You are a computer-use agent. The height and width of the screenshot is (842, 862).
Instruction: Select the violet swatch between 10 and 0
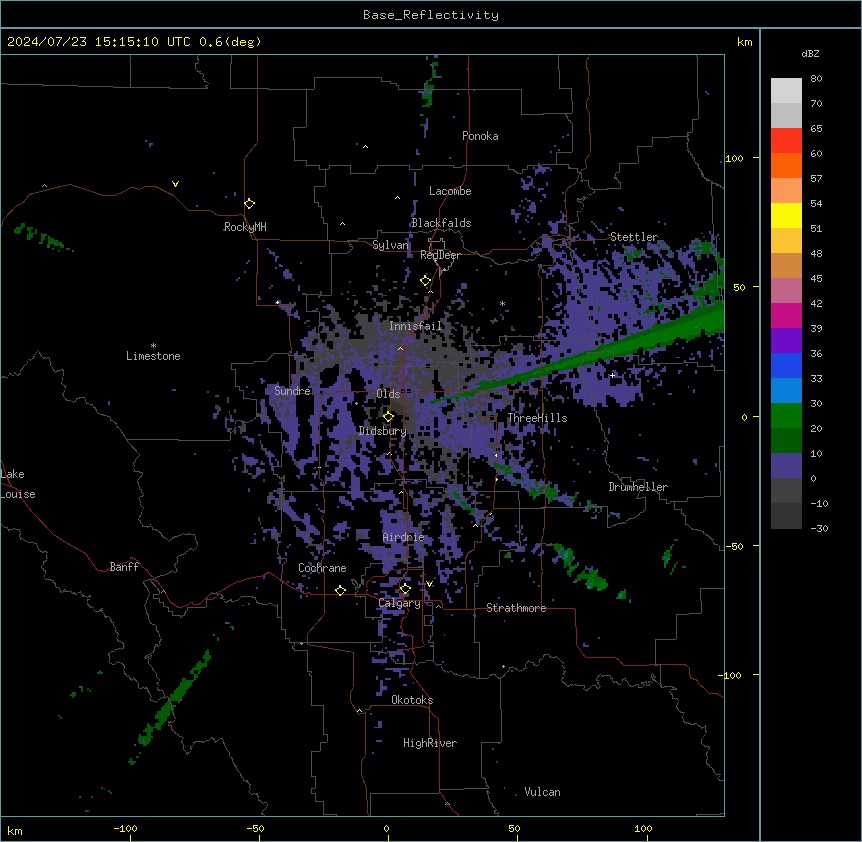786,466
